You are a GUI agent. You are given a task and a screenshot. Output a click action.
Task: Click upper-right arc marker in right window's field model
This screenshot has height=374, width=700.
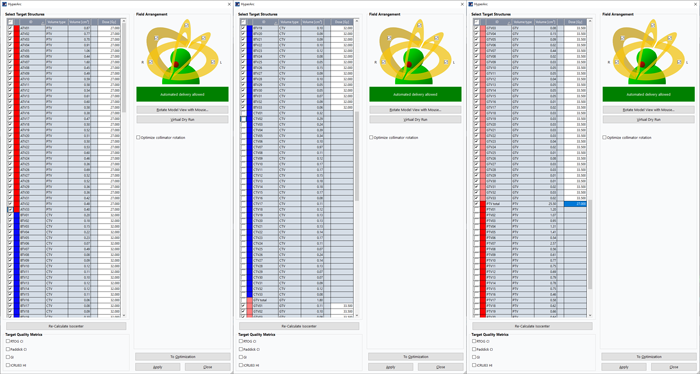(670, 38)
